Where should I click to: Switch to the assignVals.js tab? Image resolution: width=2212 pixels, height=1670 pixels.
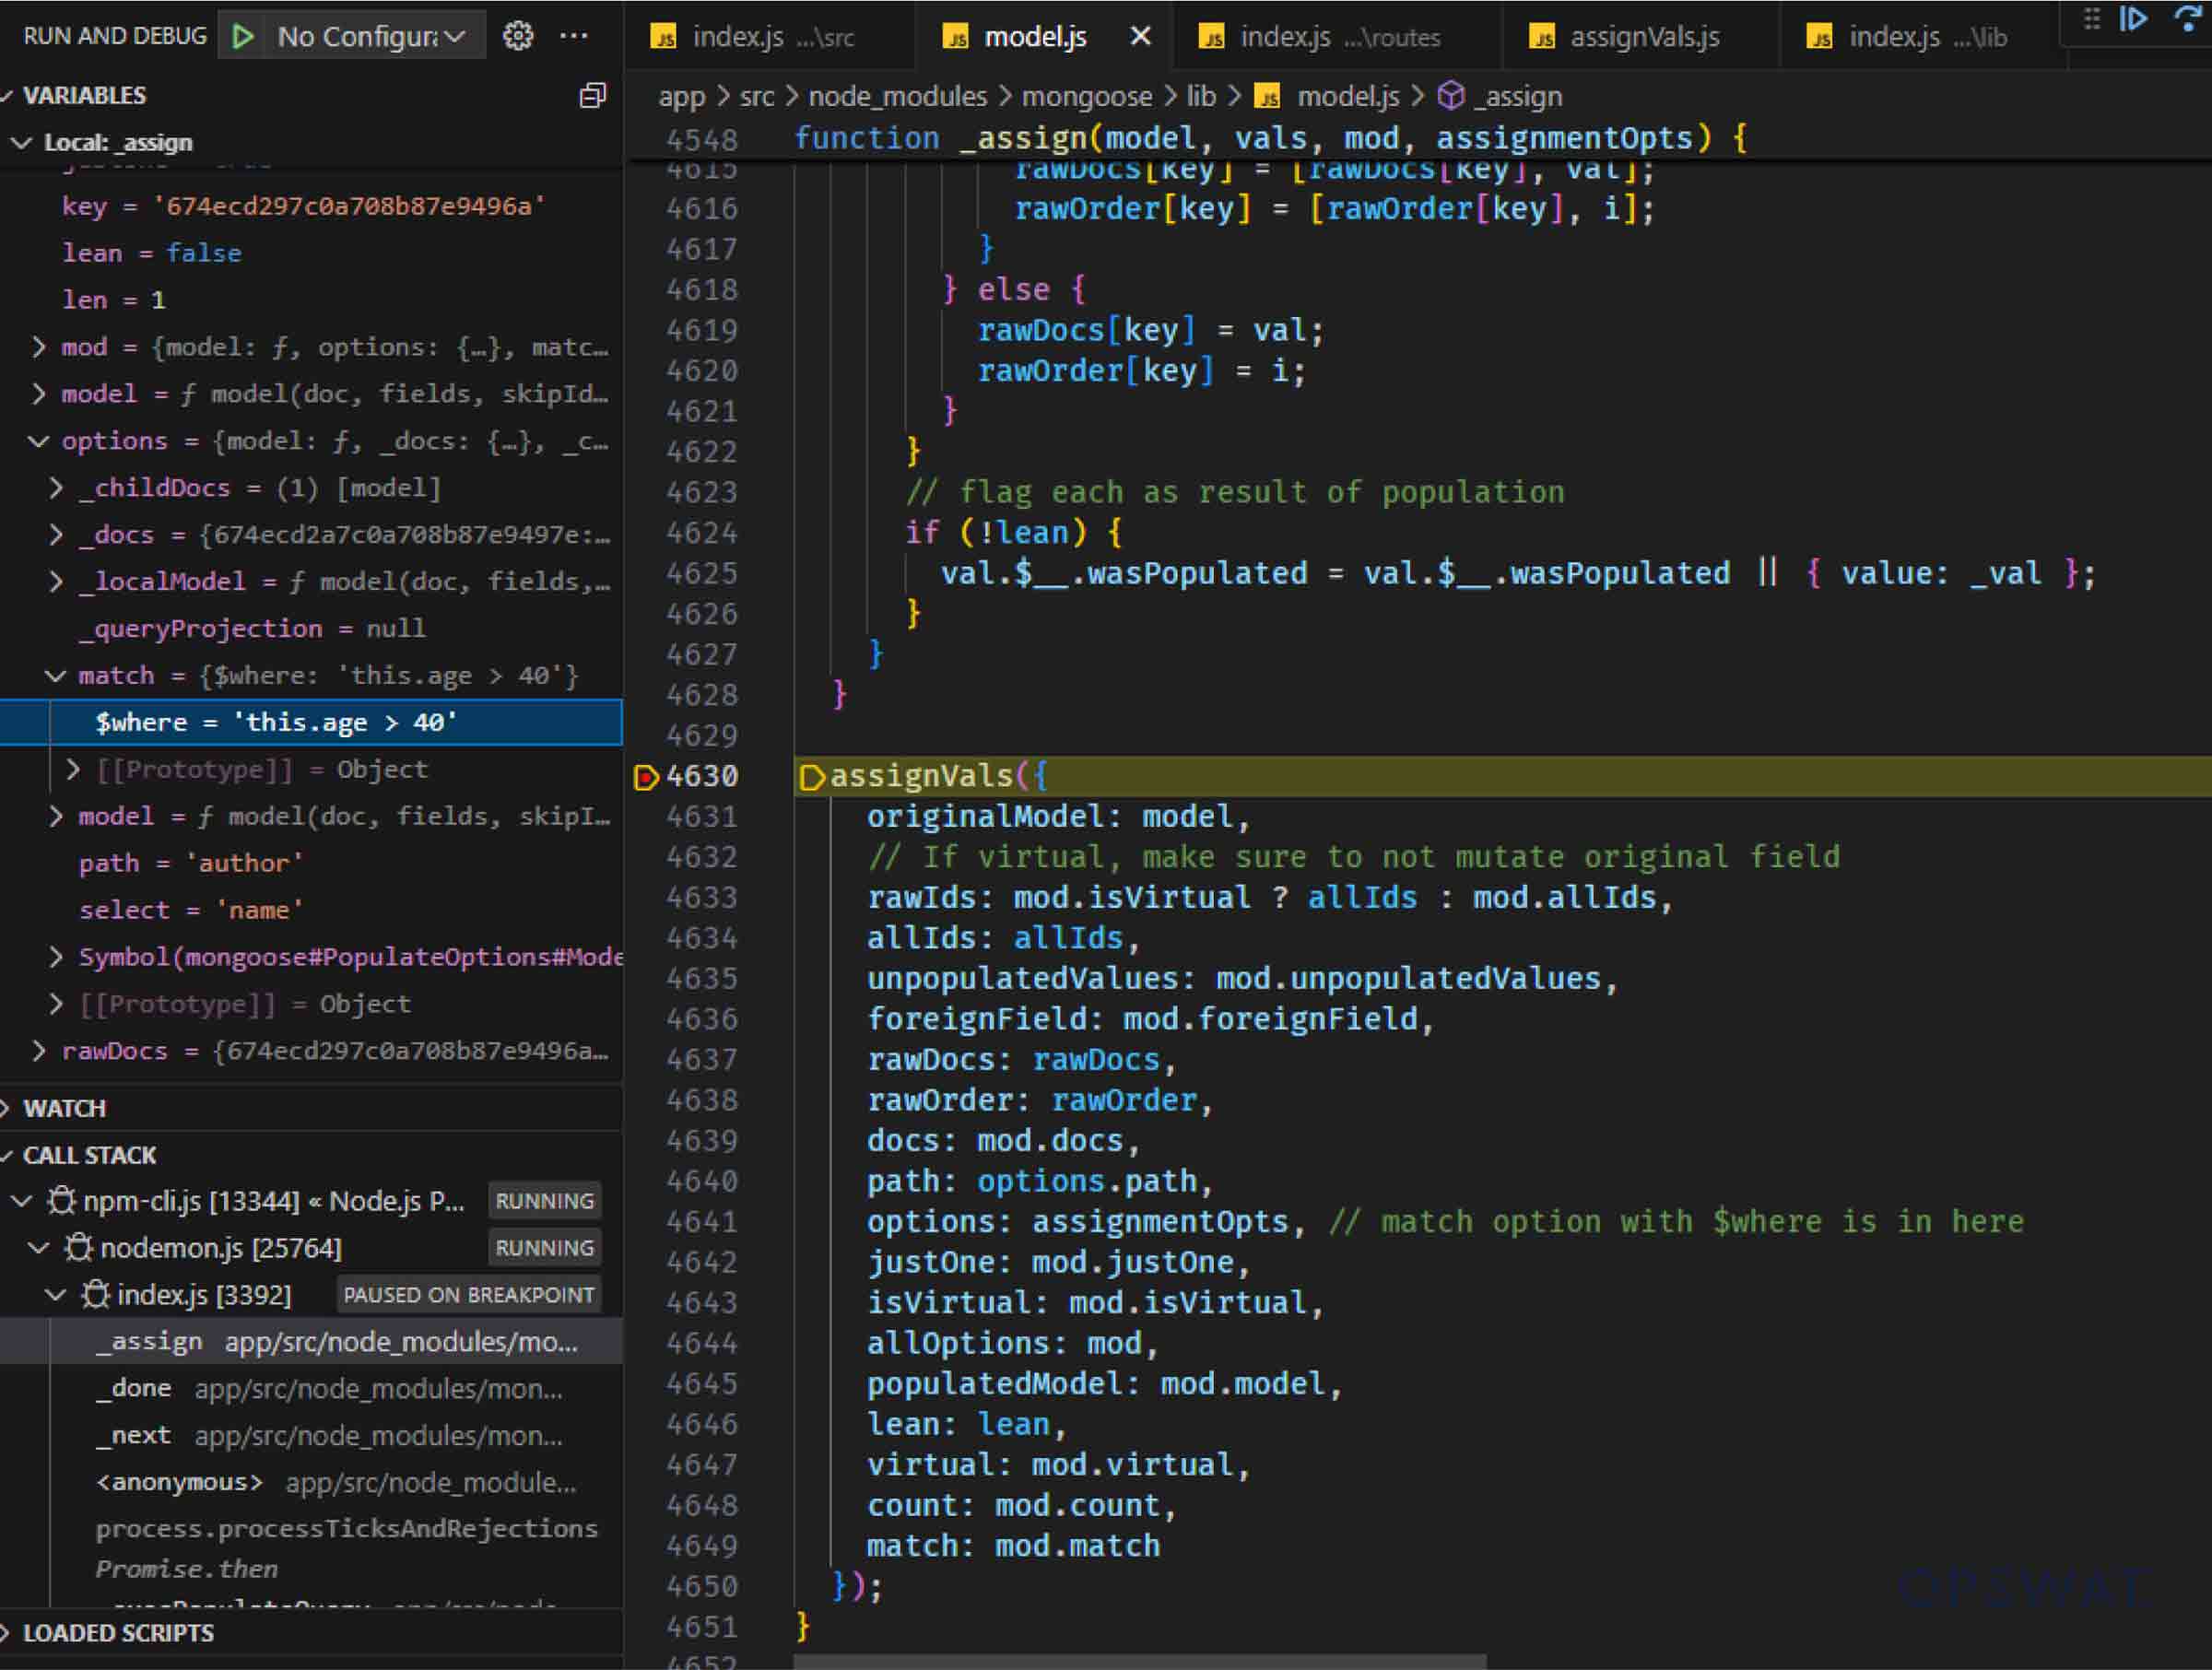coord(1644,37)
